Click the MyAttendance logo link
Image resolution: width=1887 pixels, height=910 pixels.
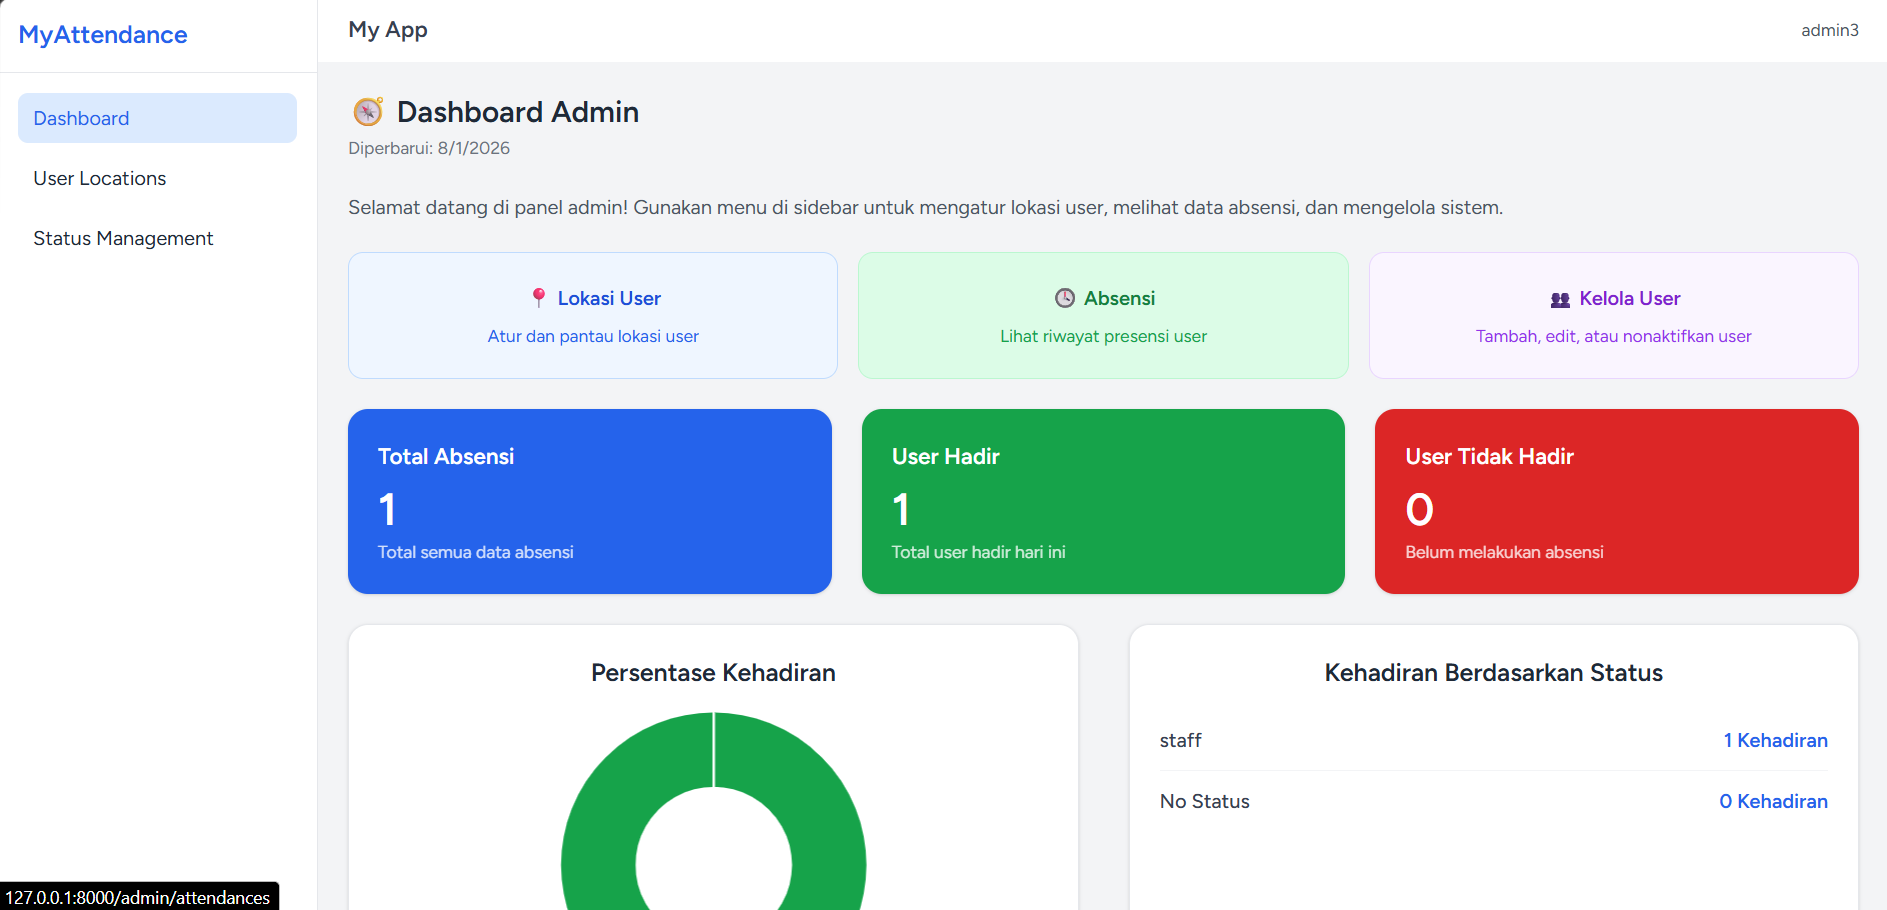(103, 35)
